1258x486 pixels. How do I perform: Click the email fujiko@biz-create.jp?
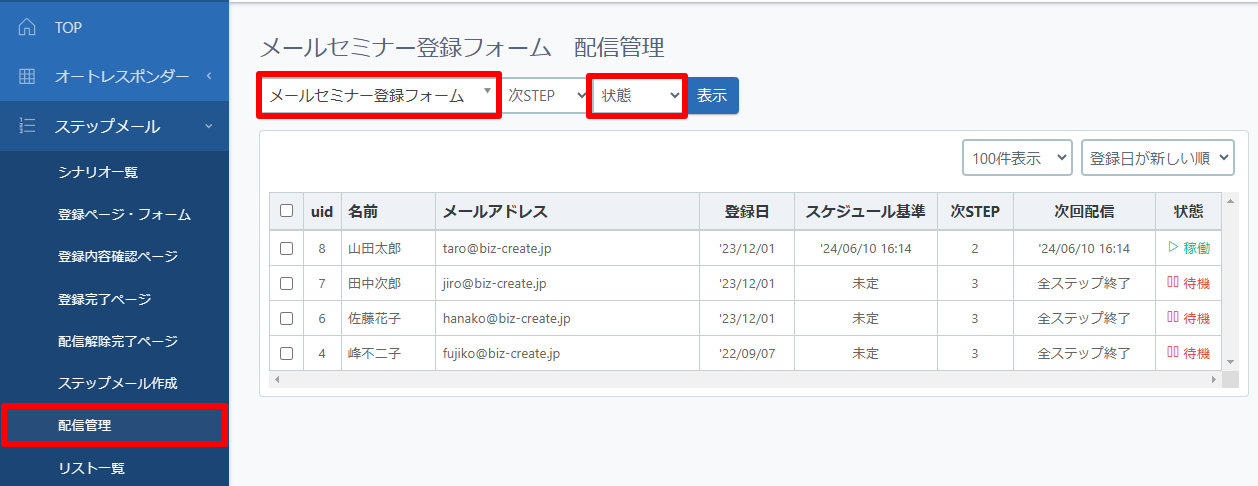[502, 353]
